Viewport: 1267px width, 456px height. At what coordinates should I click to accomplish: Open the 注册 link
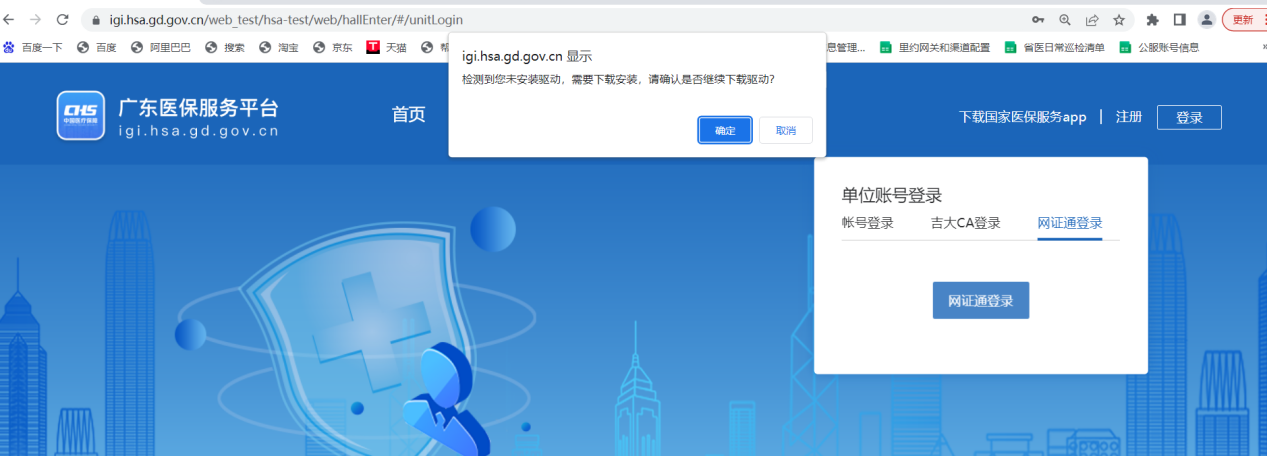tap(1129, 117)
